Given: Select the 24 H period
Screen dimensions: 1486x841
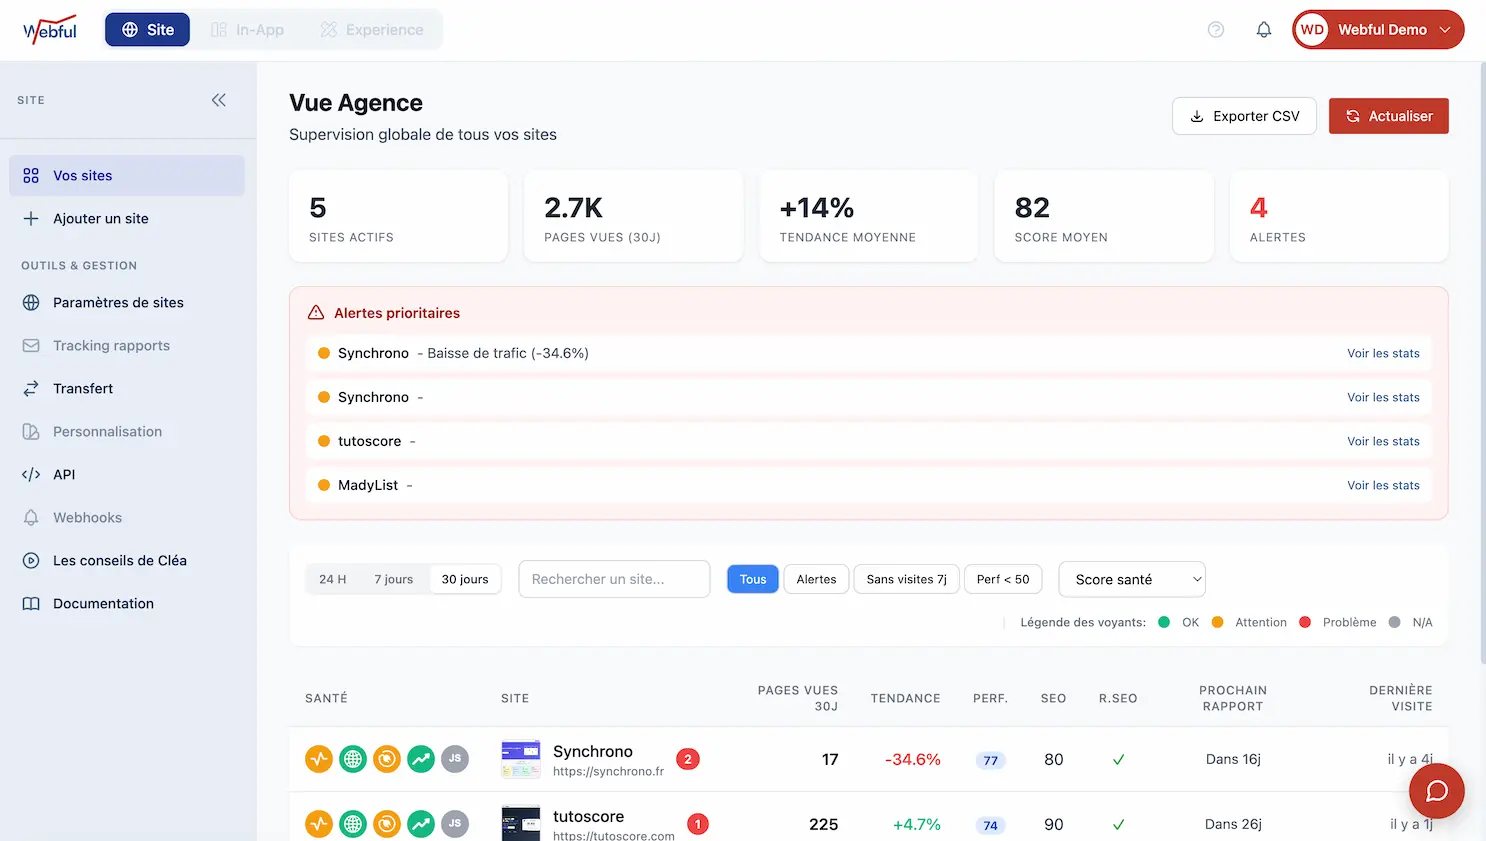Looking at the screenshot, I should (333, 579).
